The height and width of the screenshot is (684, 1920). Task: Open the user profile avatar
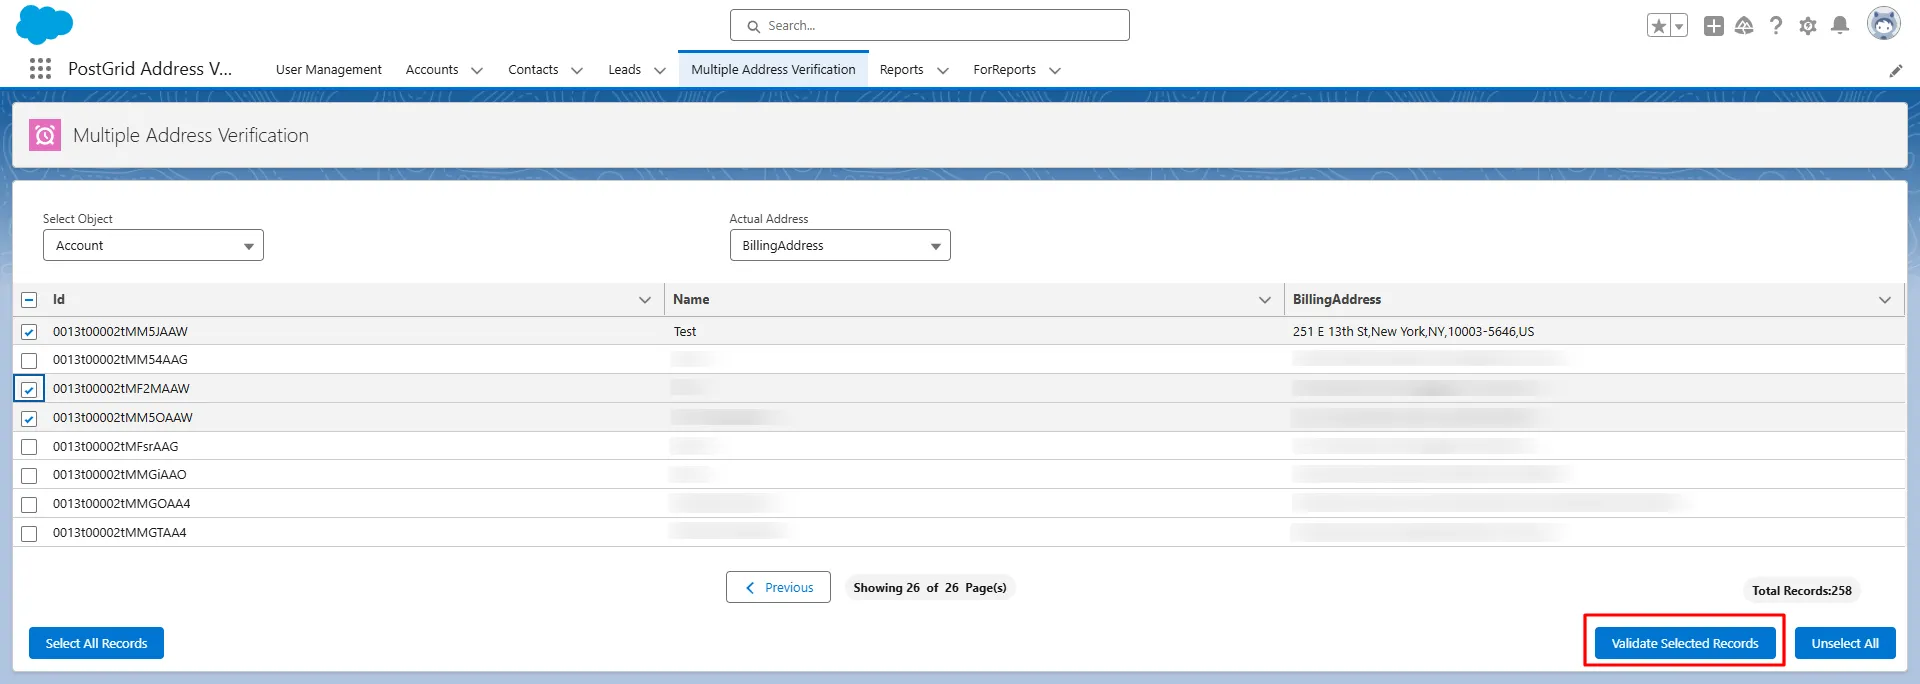pyautogui.click(x=1884, y=24)
